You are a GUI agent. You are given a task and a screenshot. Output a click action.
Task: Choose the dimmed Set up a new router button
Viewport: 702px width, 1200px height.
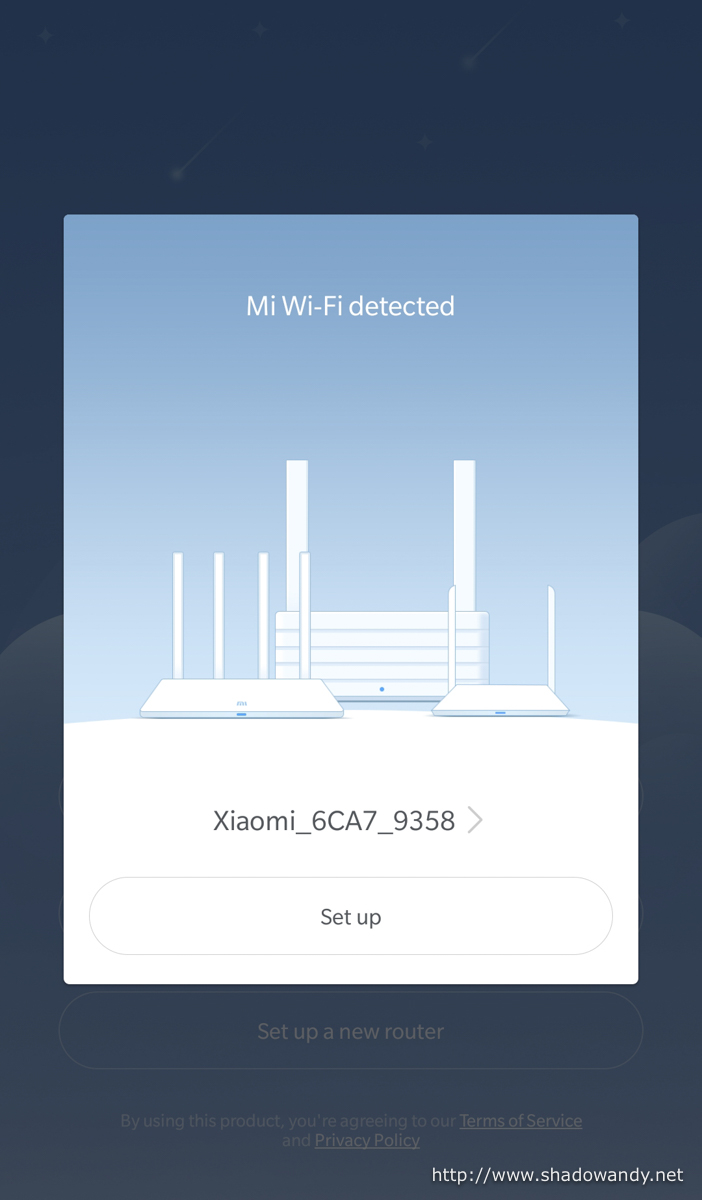point(350,1031)
